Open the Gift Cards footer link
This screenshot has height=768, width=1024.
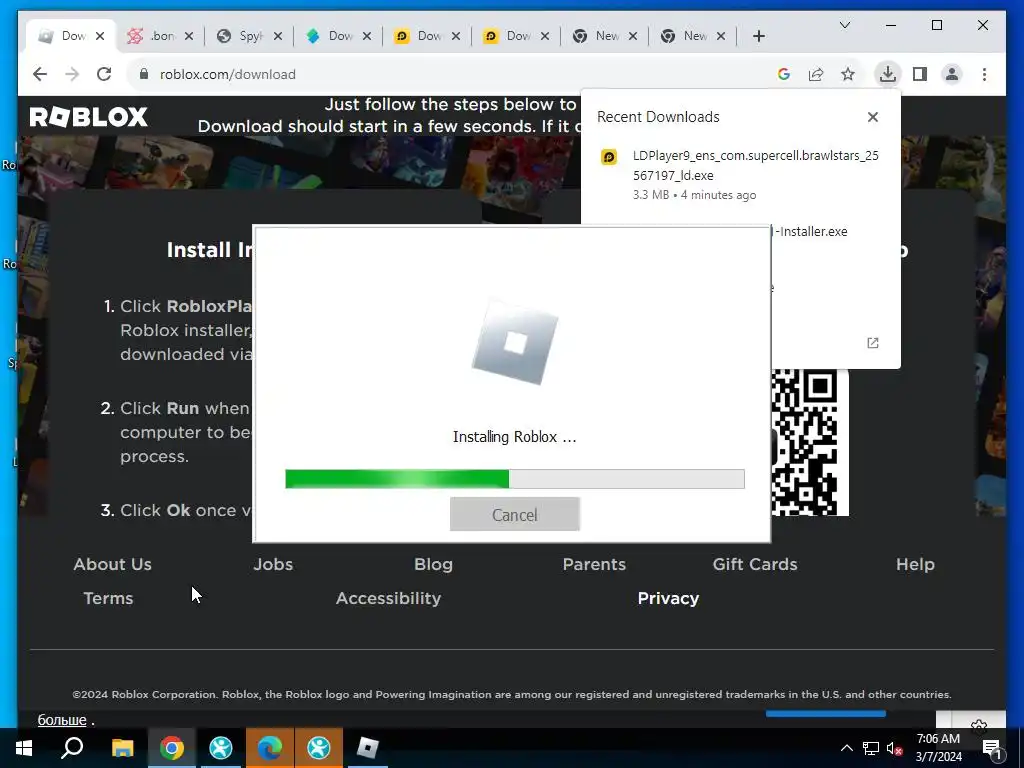(x=755, y=564)
